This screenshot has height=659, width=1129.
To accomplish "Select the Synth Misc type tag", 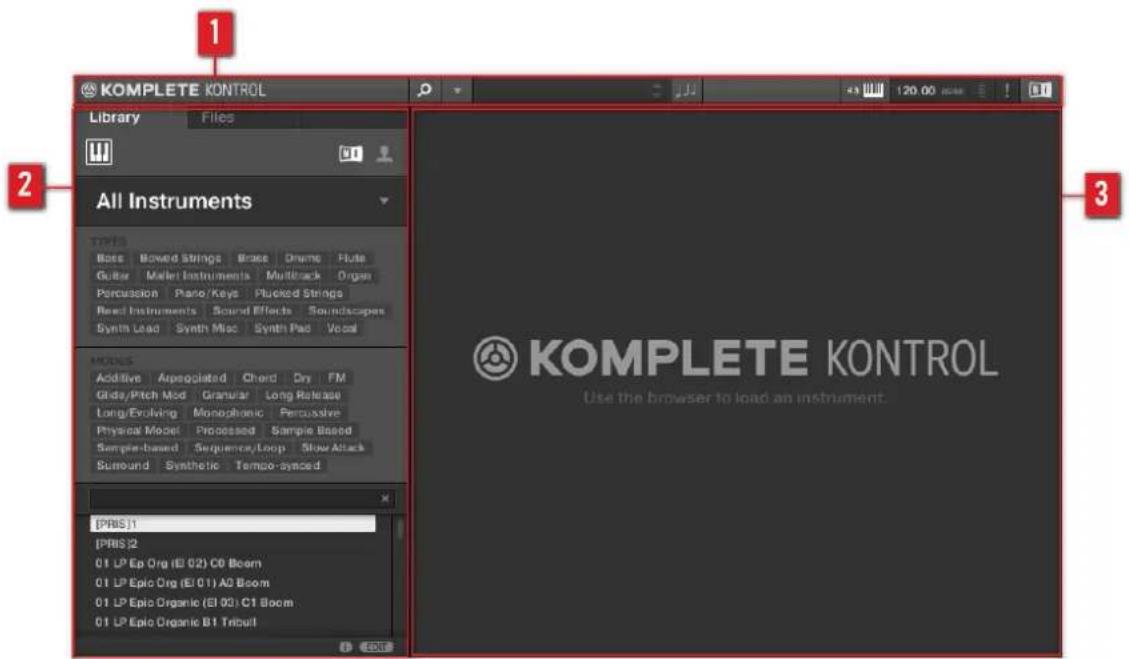I will click(207, 328).
